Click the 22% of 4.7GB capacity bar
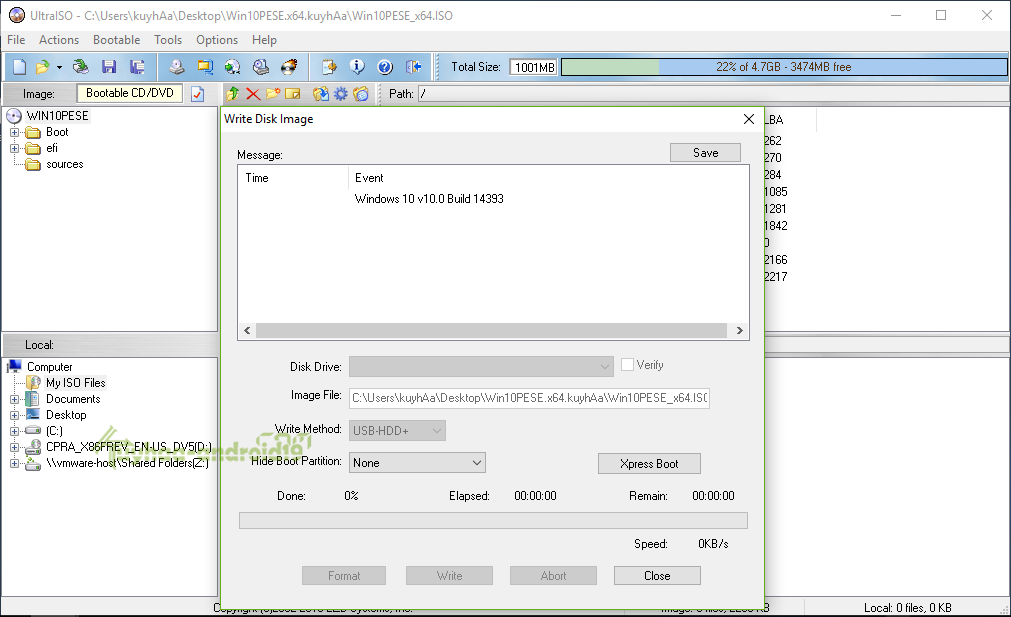 (x=784, y=67)
